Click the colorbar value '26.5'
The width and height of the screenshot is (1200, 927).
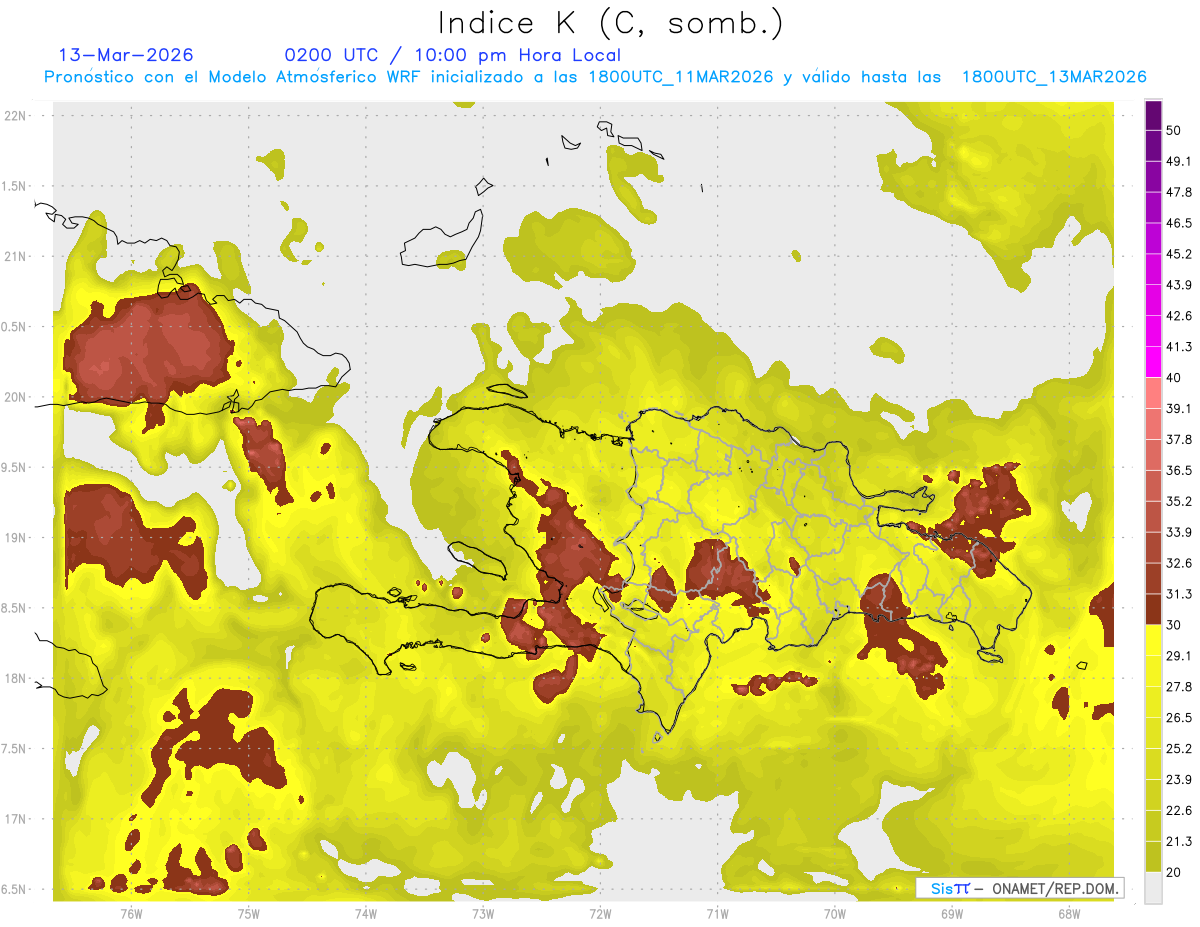(x=1179, y=717)
